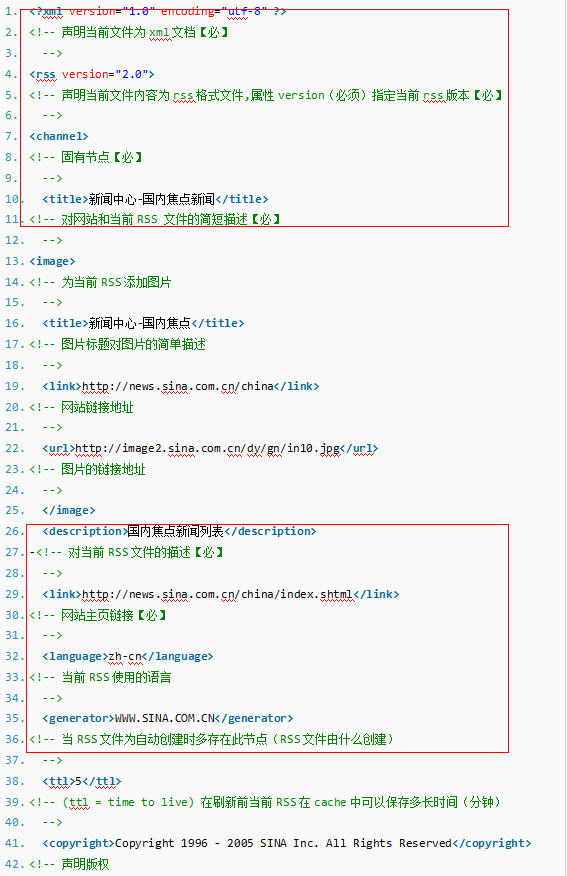
Task: Click the opening image tag line
Action: pyautogui.click(x=52, y=261)
